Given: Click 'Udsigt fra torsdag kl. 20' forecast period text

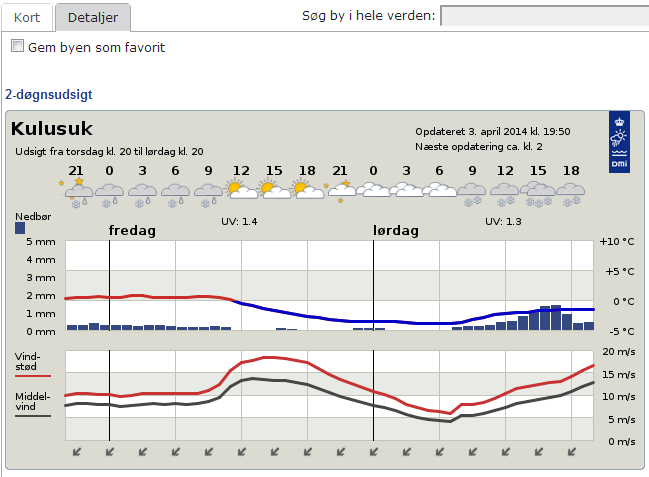Looking at the screenshot, I should 109,152.
